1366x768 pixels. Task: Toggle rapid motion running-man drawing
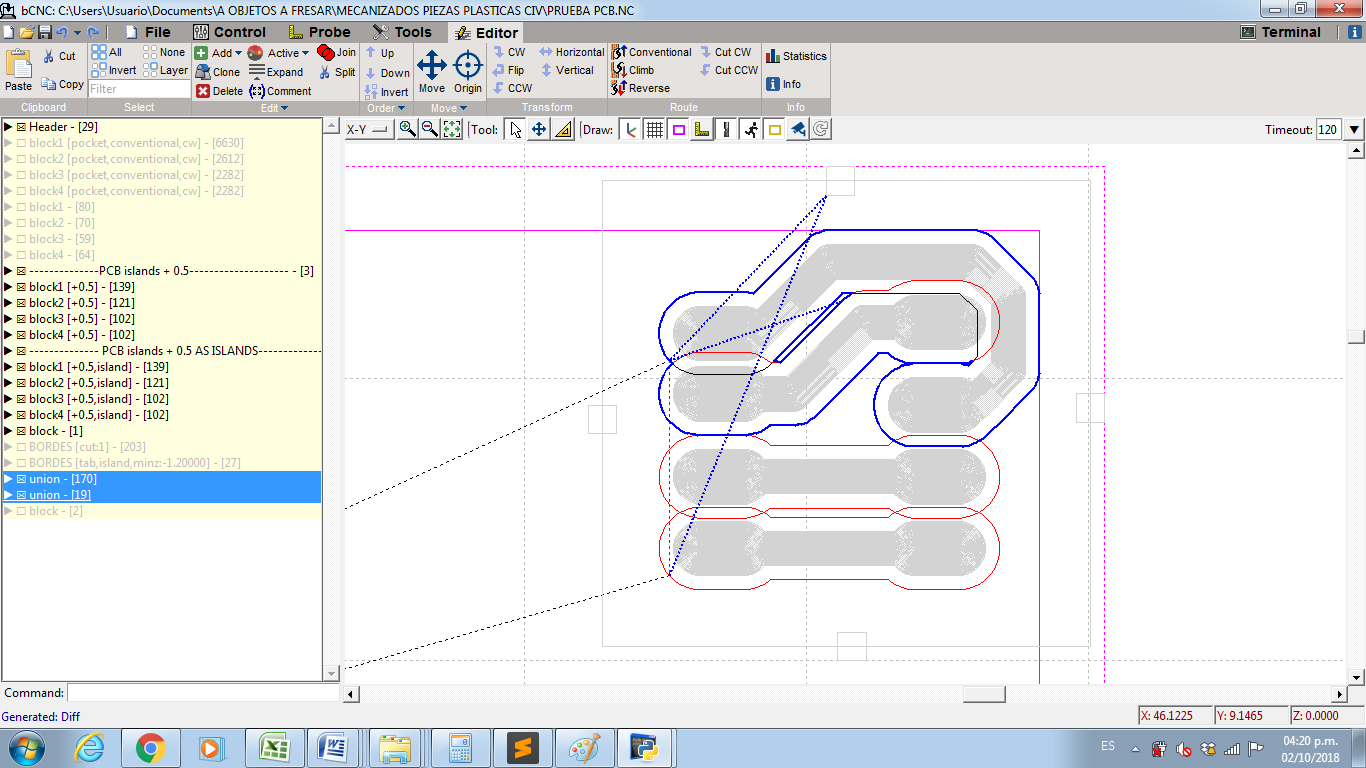click(751, 129)
